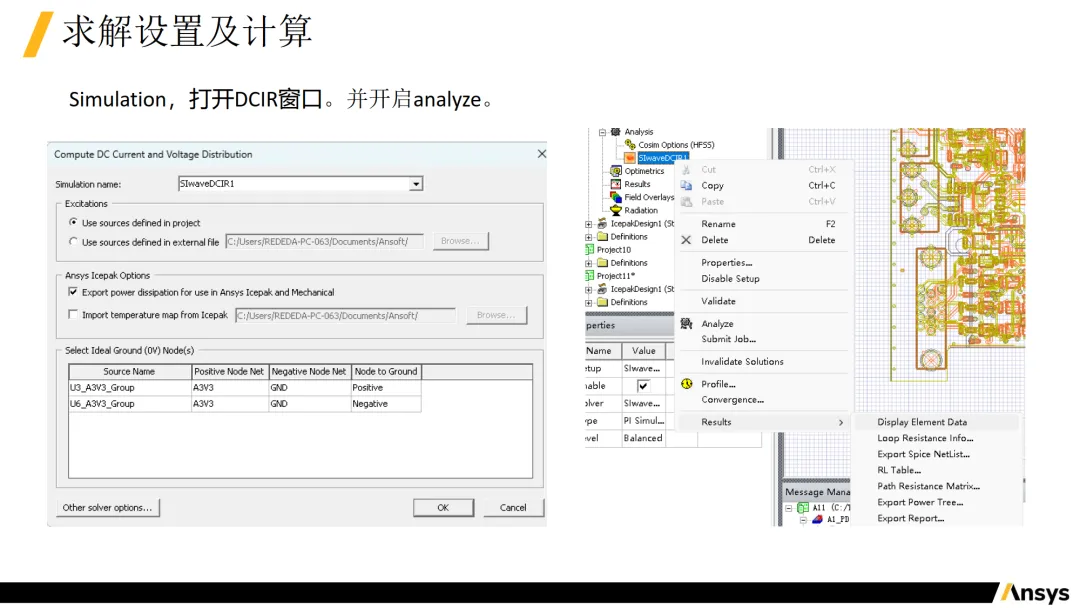Click IcepakDesign1 icon right below Project11*
The height and width of the screenshot is (608, 1080).
click(602, 289)
